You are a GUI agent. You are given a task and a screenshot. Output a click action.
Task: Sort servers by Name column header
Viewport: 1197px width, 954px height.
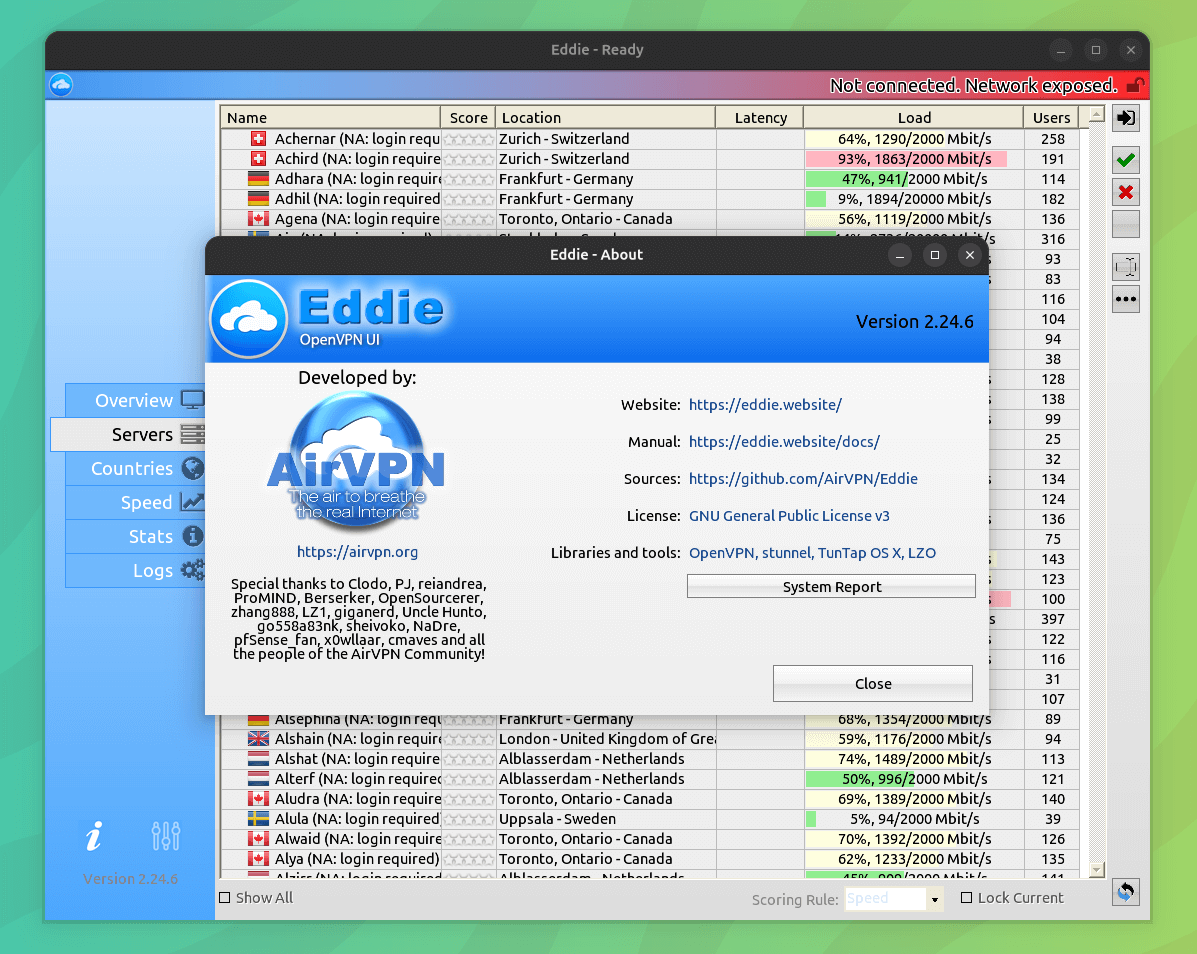tap(331, 118)
